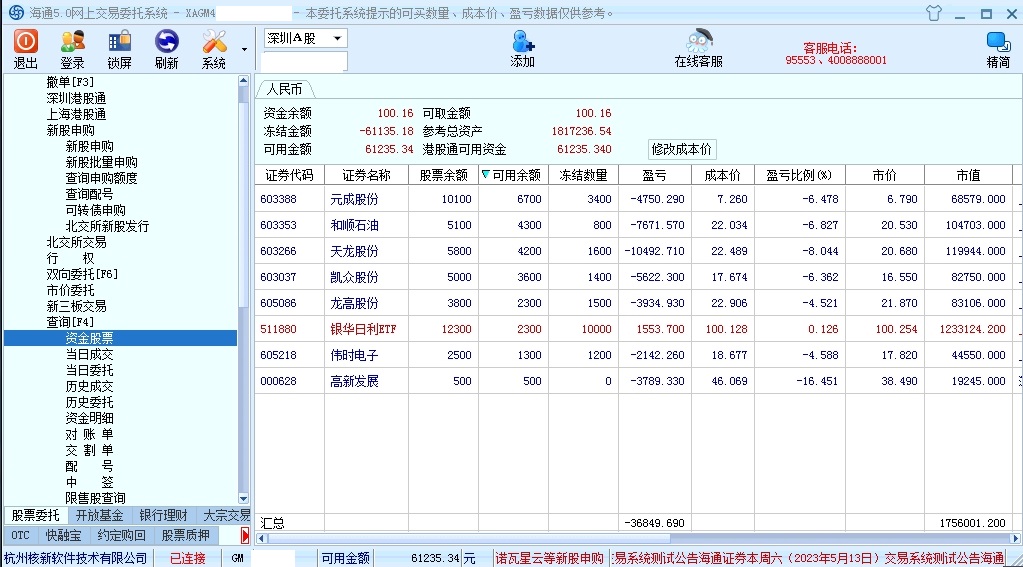Viewport: 1023px width, 567px height.
Task: Sort by the 可用余额 column header
Action: [x=512, y=175]
